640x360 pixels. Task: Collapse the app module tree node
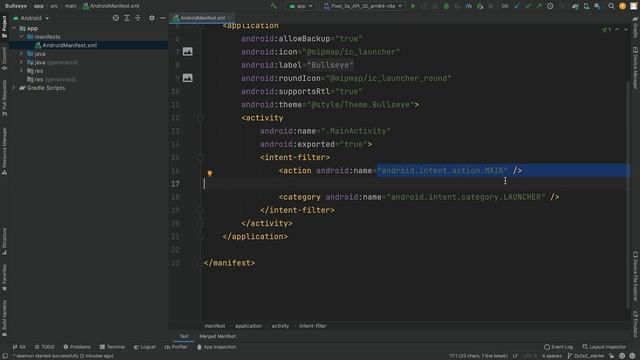point(14,28)
